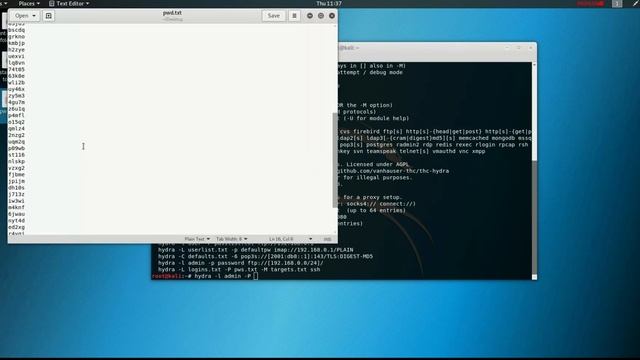Click the line 'lq8vn' in editor

(x=17, y=63)
